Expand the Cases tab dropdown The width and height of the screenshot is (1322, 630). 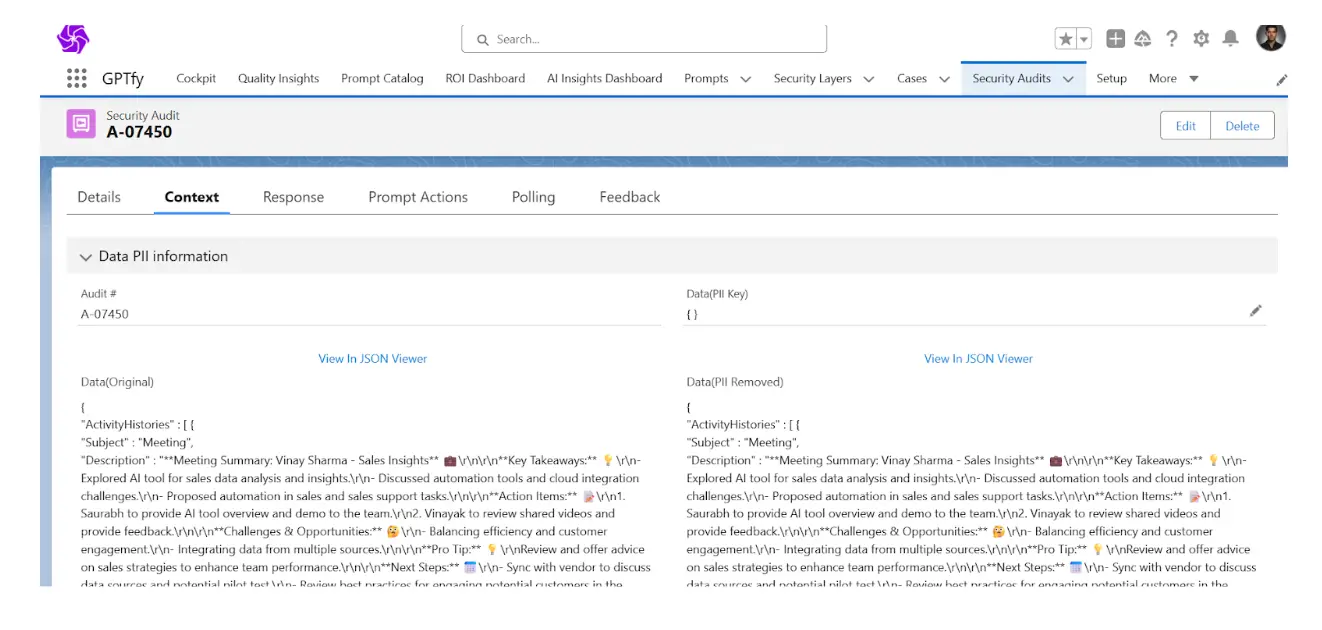click(x=943, y=78)
